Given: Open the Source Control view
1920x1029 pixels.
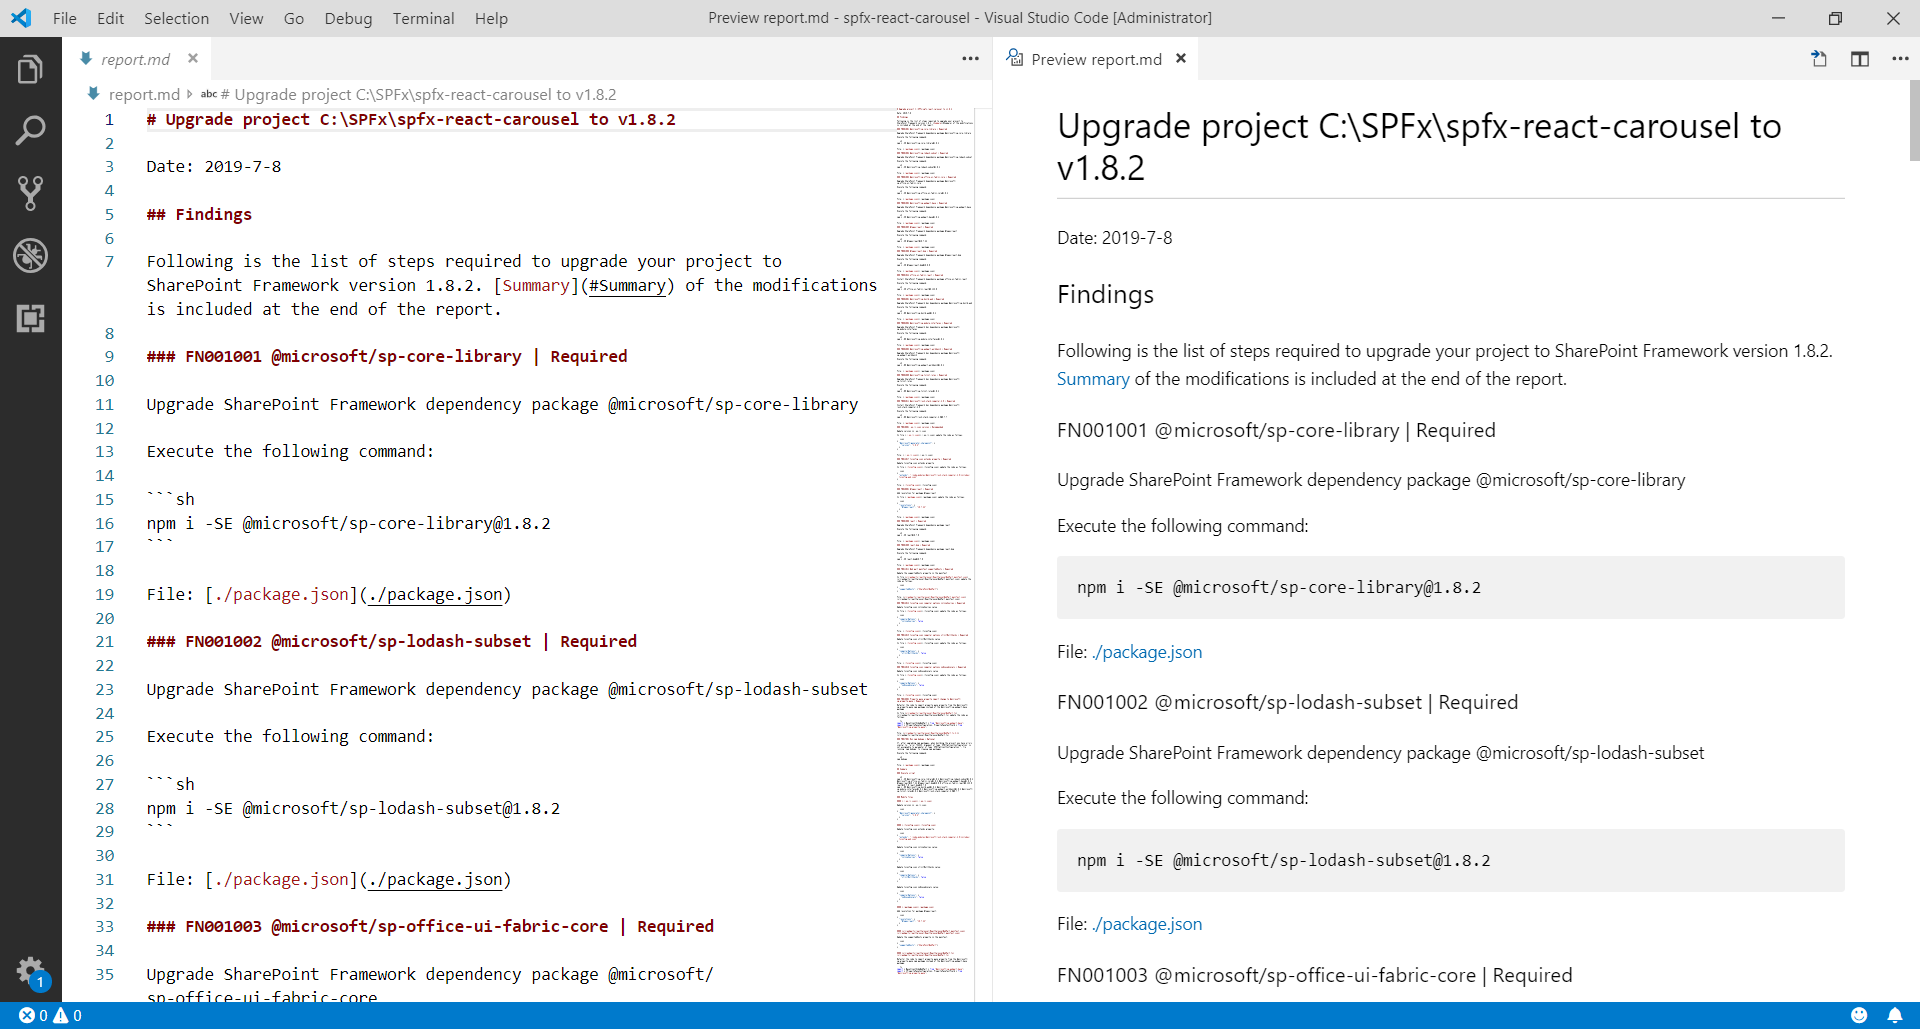Looking at the screenshot, I should pyautogui.click(x=30, y=193).
